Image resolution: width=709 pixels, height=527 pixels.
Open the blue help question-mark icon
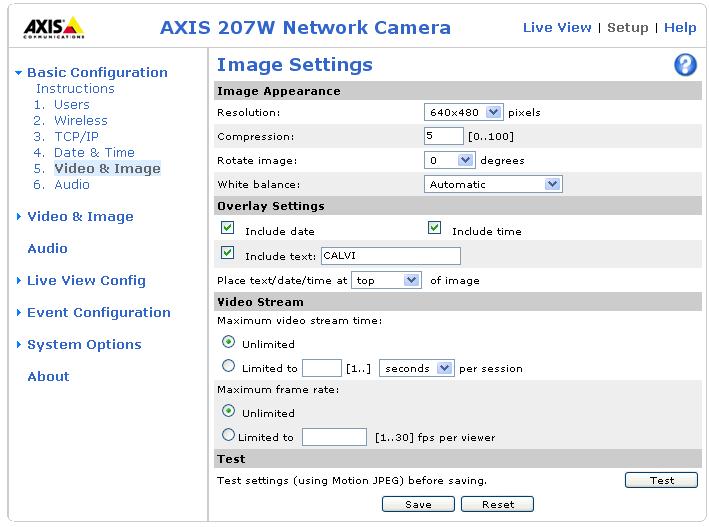685,65
